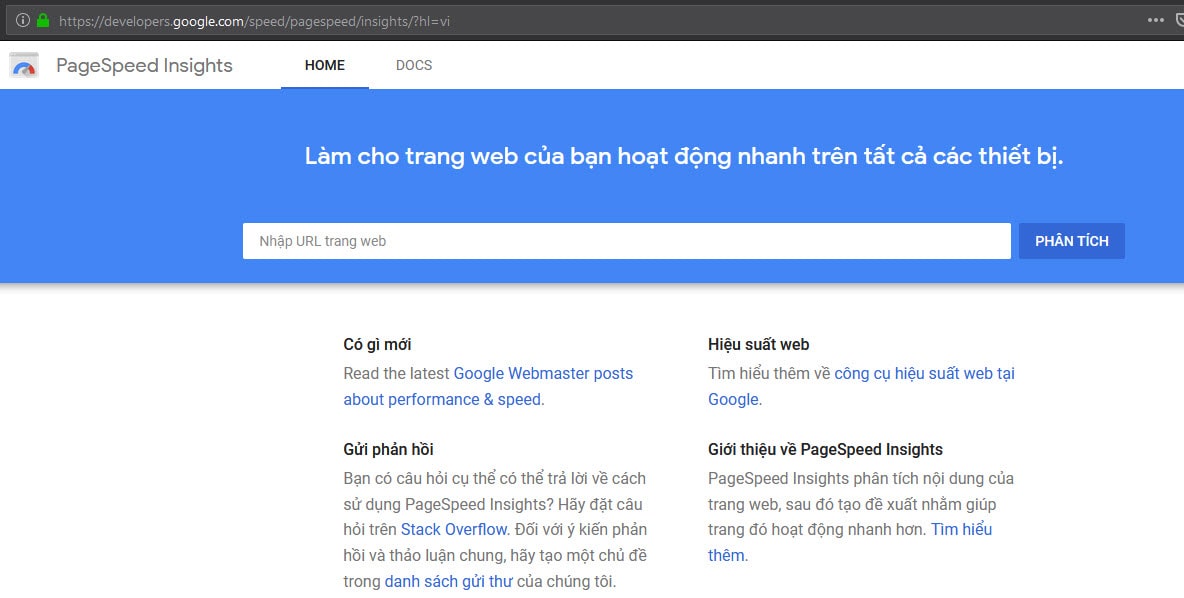Image resolution: width=1184 pixels, height=598 pixels.
Task: Open the Google Webmaster posts link
Action: tap(543, 373)
